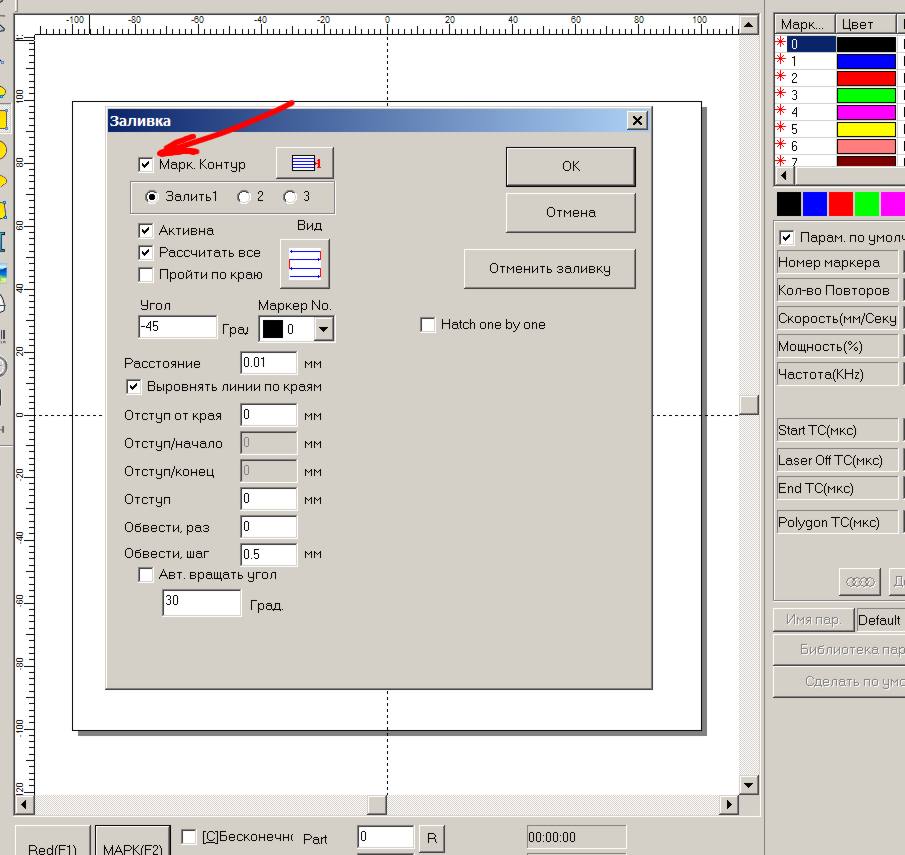This screenshot has height=855, width=905.
Task: Select the polygon tool in left toolbar
Action: point(3,211)
